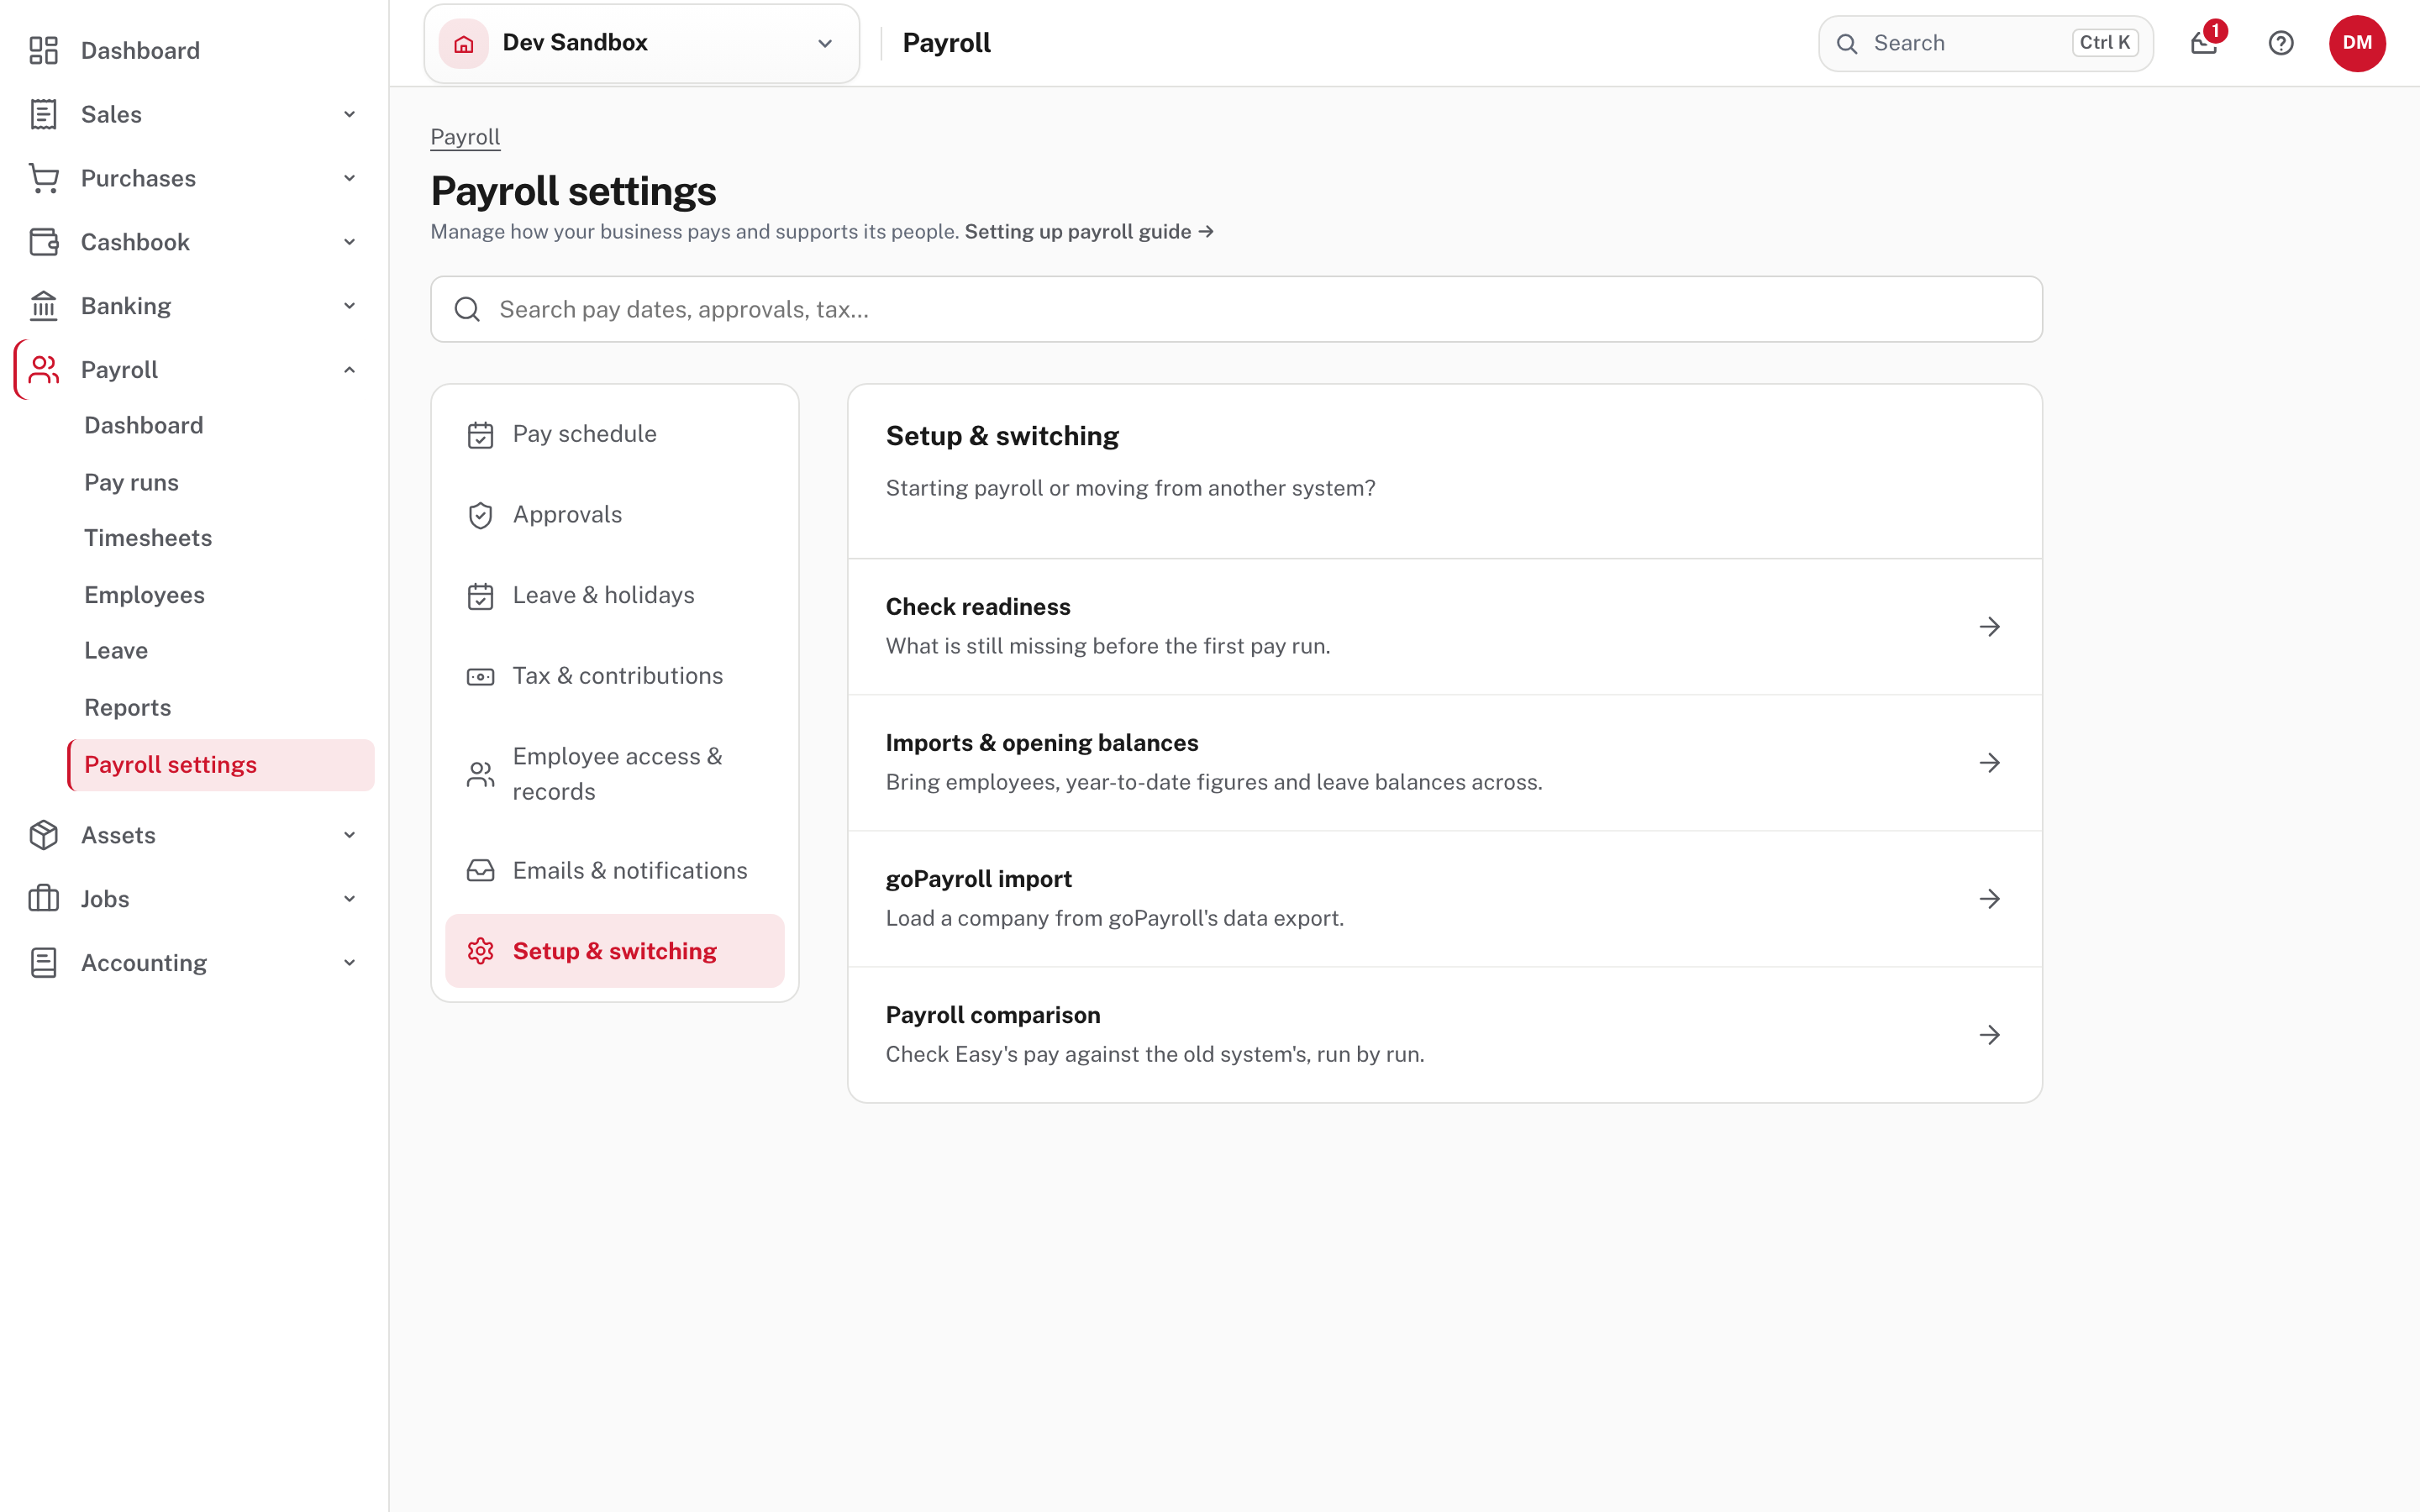
Task: Click the Jobs briefcase icon
Action: pos(43,899)
